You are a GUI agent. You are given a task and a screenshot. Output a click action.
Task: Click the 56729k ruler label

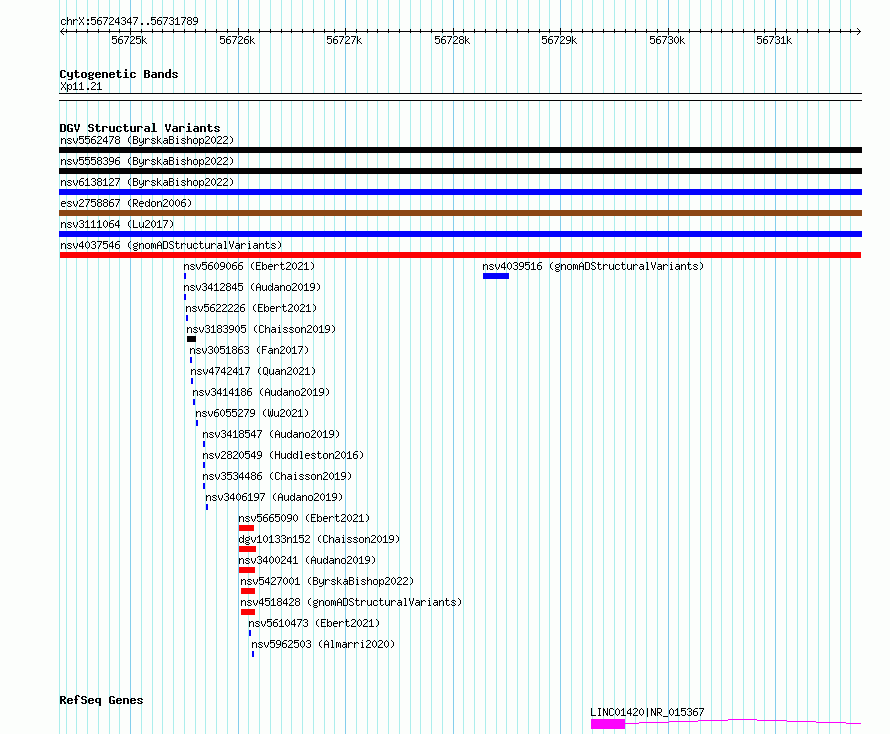pos(559,40)
